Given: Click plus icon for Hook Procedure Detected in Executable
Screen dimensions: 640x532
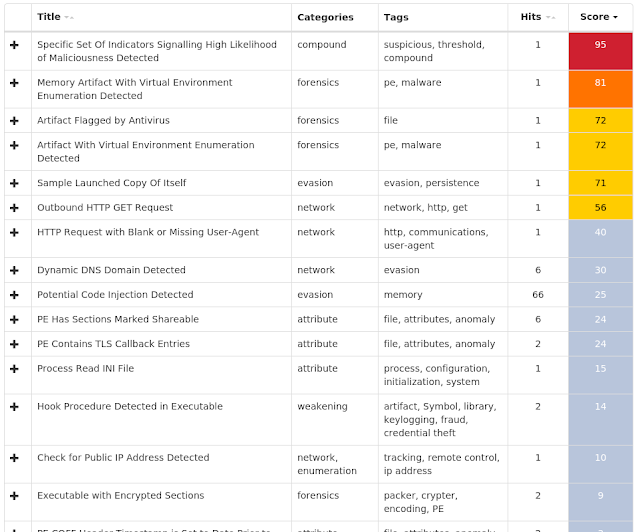Looking at the screenshot, I should (x=14, y=407).
